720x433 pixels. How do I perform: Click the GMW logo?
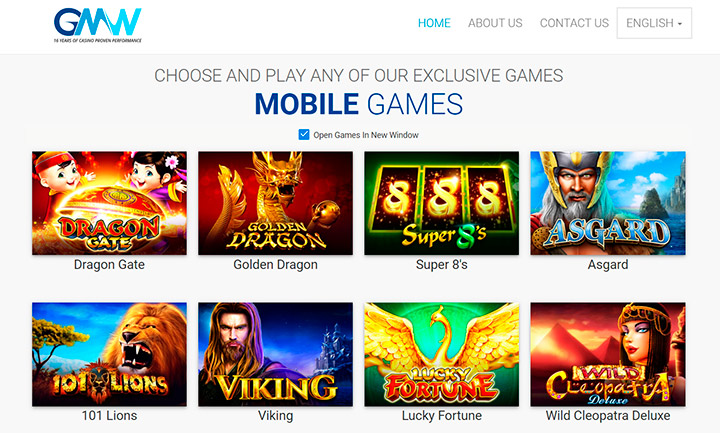point(97,25)
